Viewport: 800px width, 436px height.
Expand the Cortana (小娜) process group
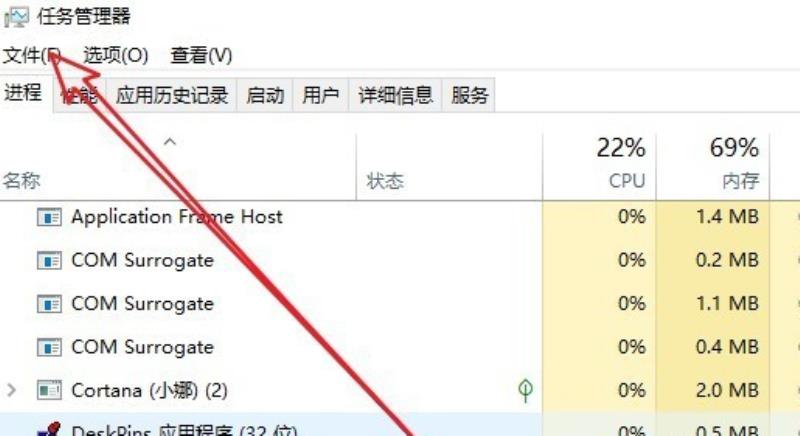[12, 391]
